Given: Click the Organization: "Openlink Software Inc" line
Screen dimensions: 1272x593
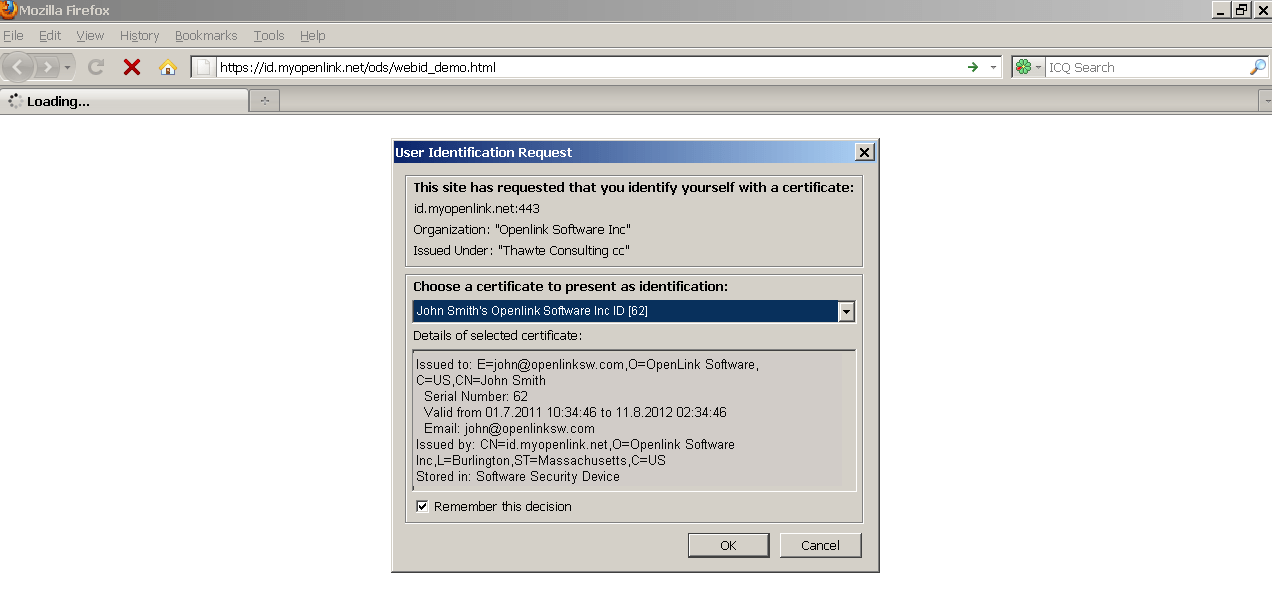Looking at the screenshot, I should pyautogui.click(x=522, y=230).
